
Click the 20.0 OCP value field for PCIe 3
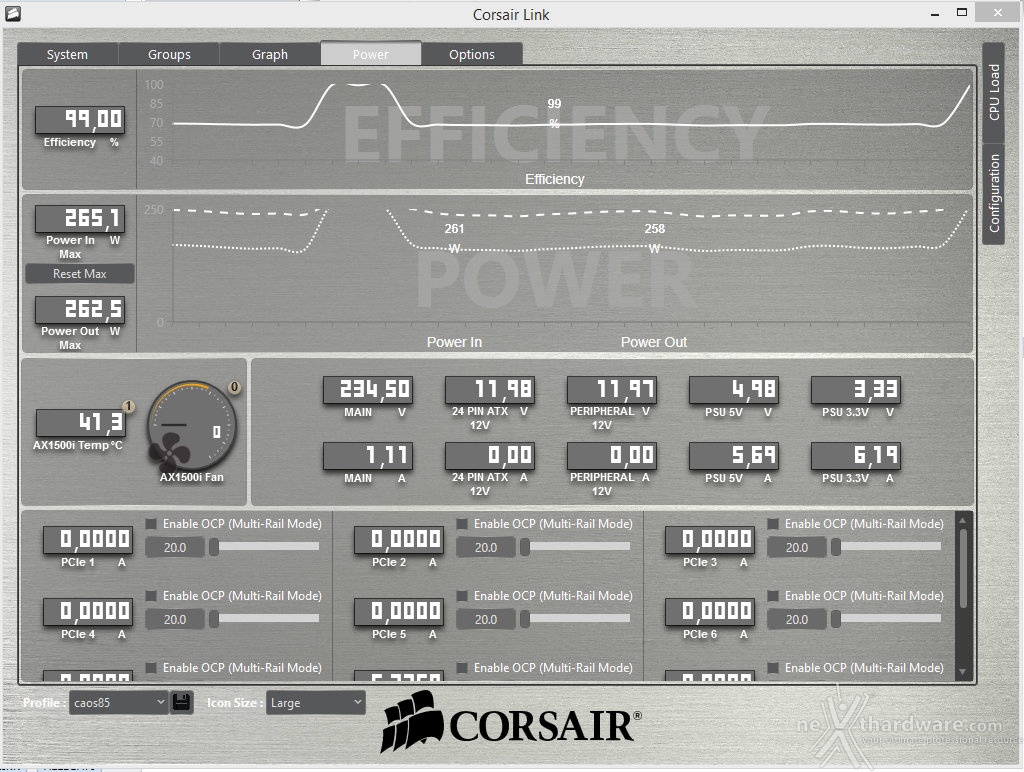tap(797, 547)
